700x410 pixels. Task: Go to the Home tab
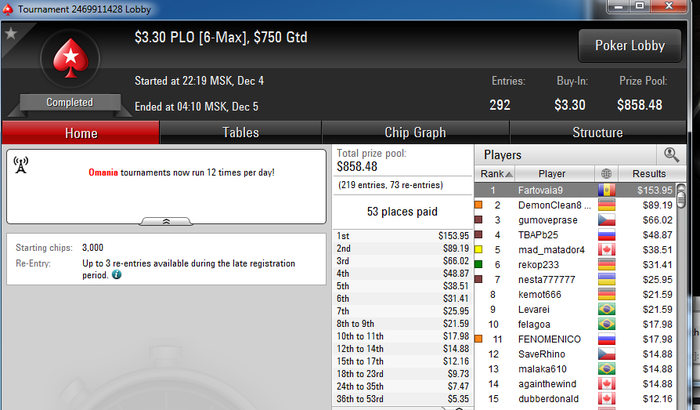81,133
